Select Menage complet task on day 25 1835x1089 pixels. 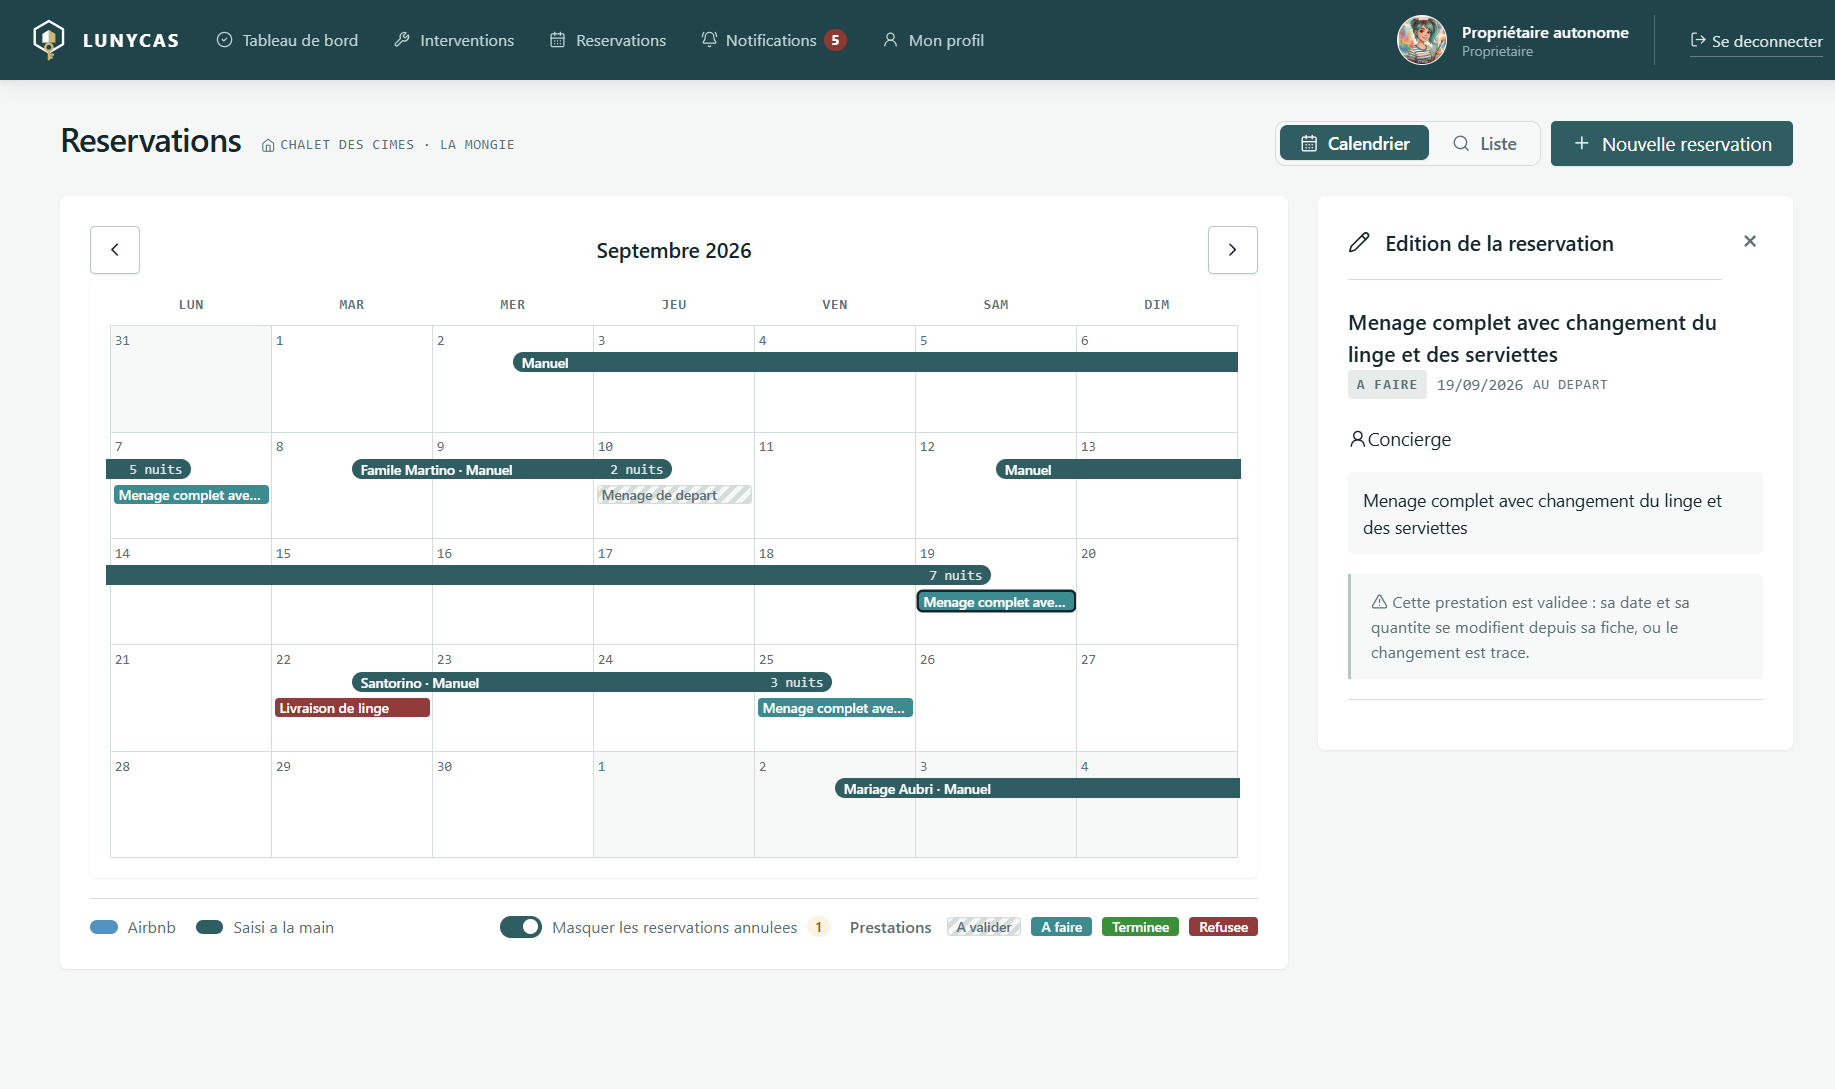click(x=835, y=708)
